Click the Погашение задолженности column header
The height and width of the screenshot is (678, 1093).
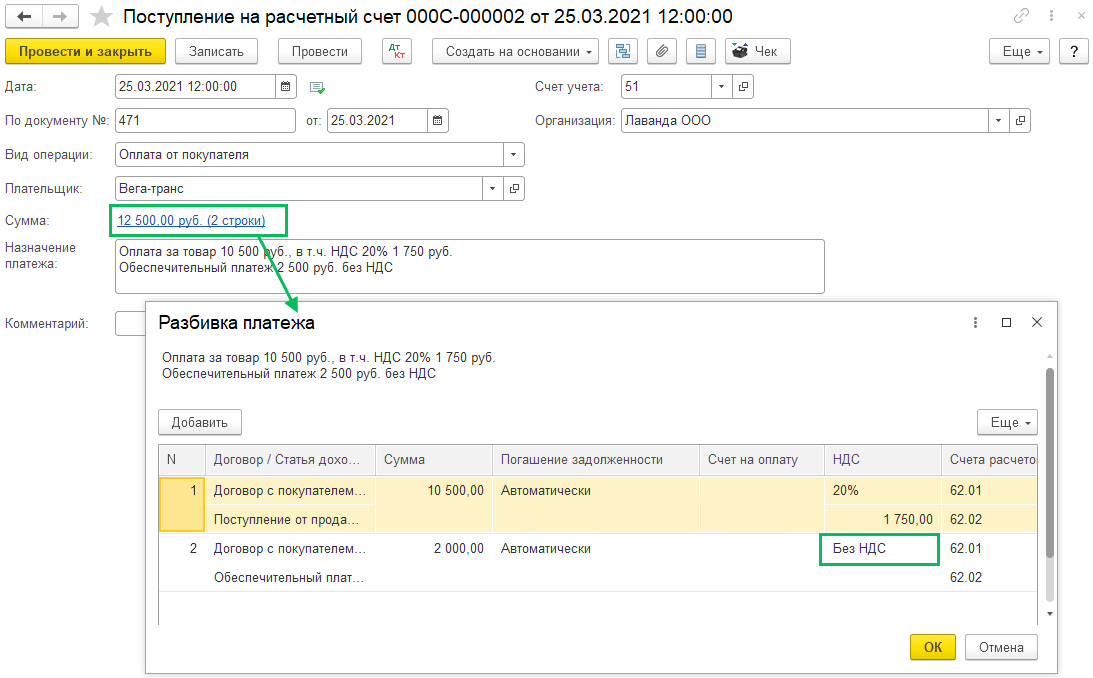tap(596, 460)
